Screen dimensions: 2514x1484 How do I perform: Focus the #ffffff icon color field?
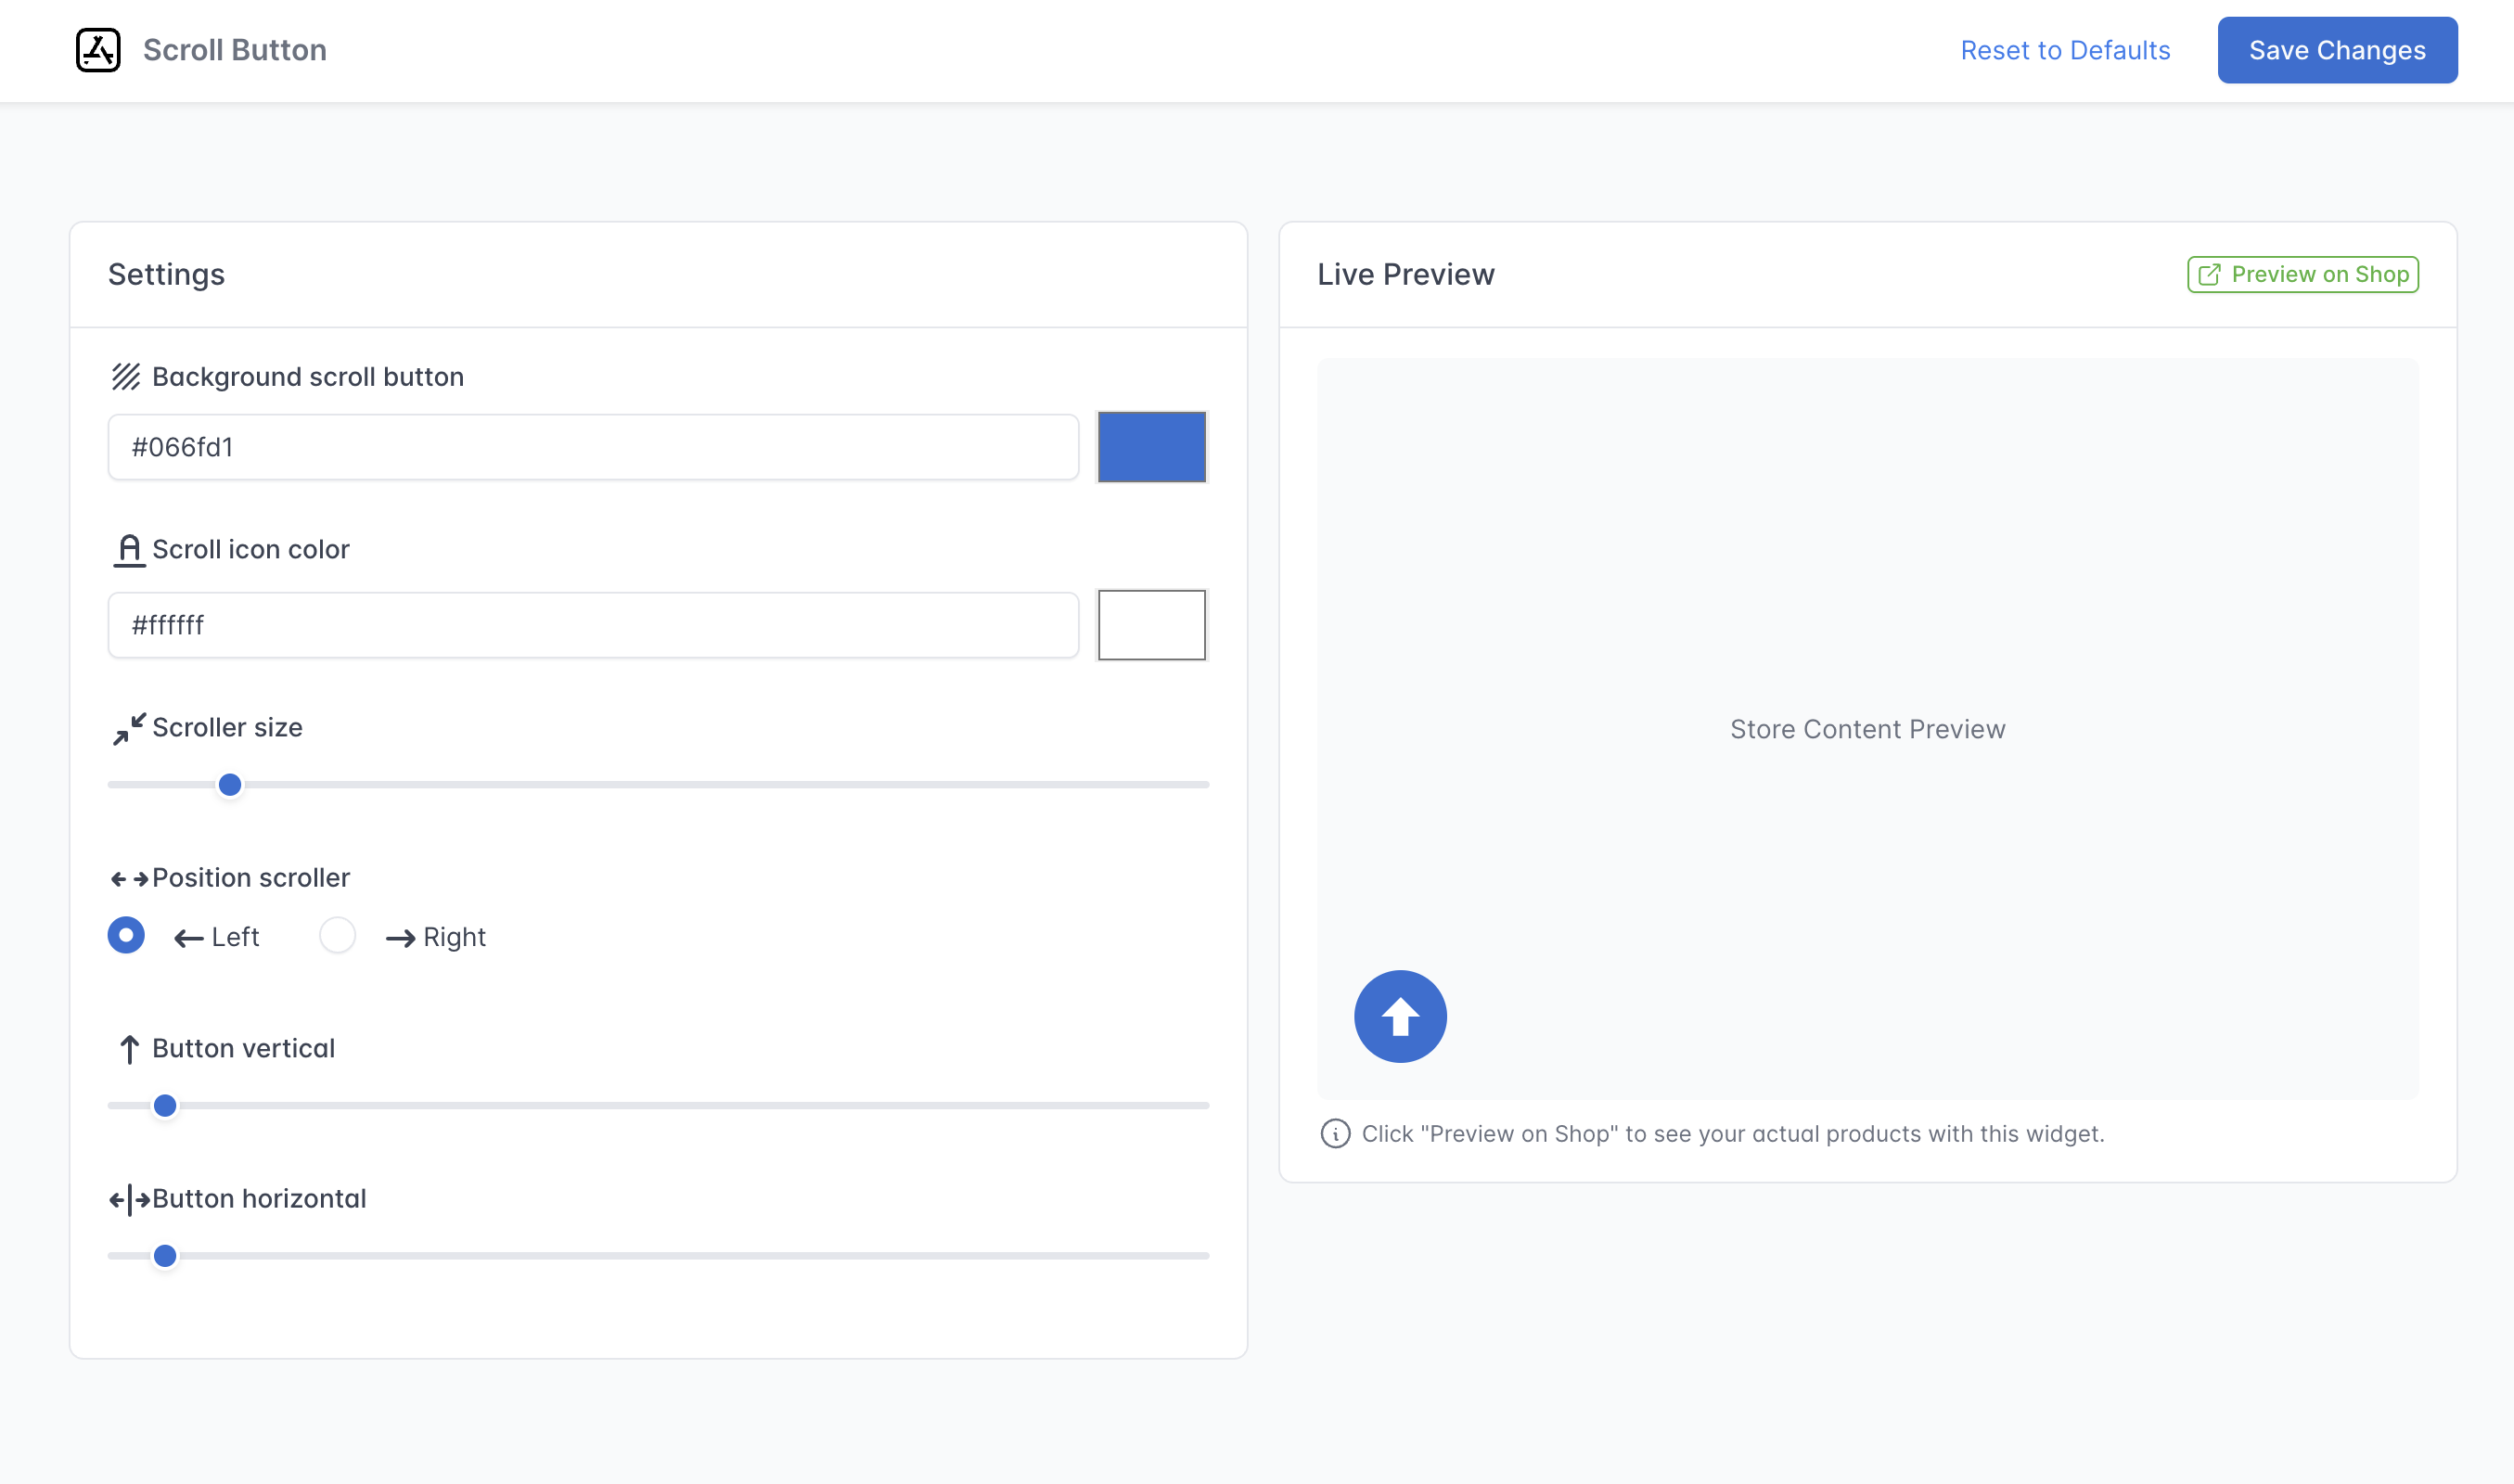[593, 625]
